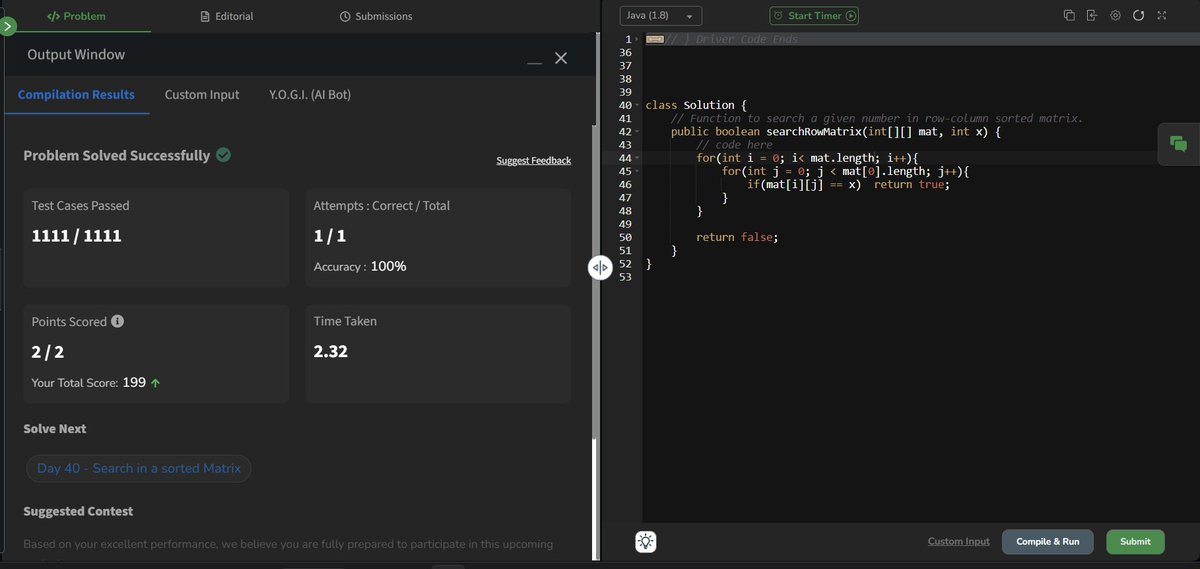
Task: Click the collapsed code marker box on line 1
Action: [x=655, y=39]
